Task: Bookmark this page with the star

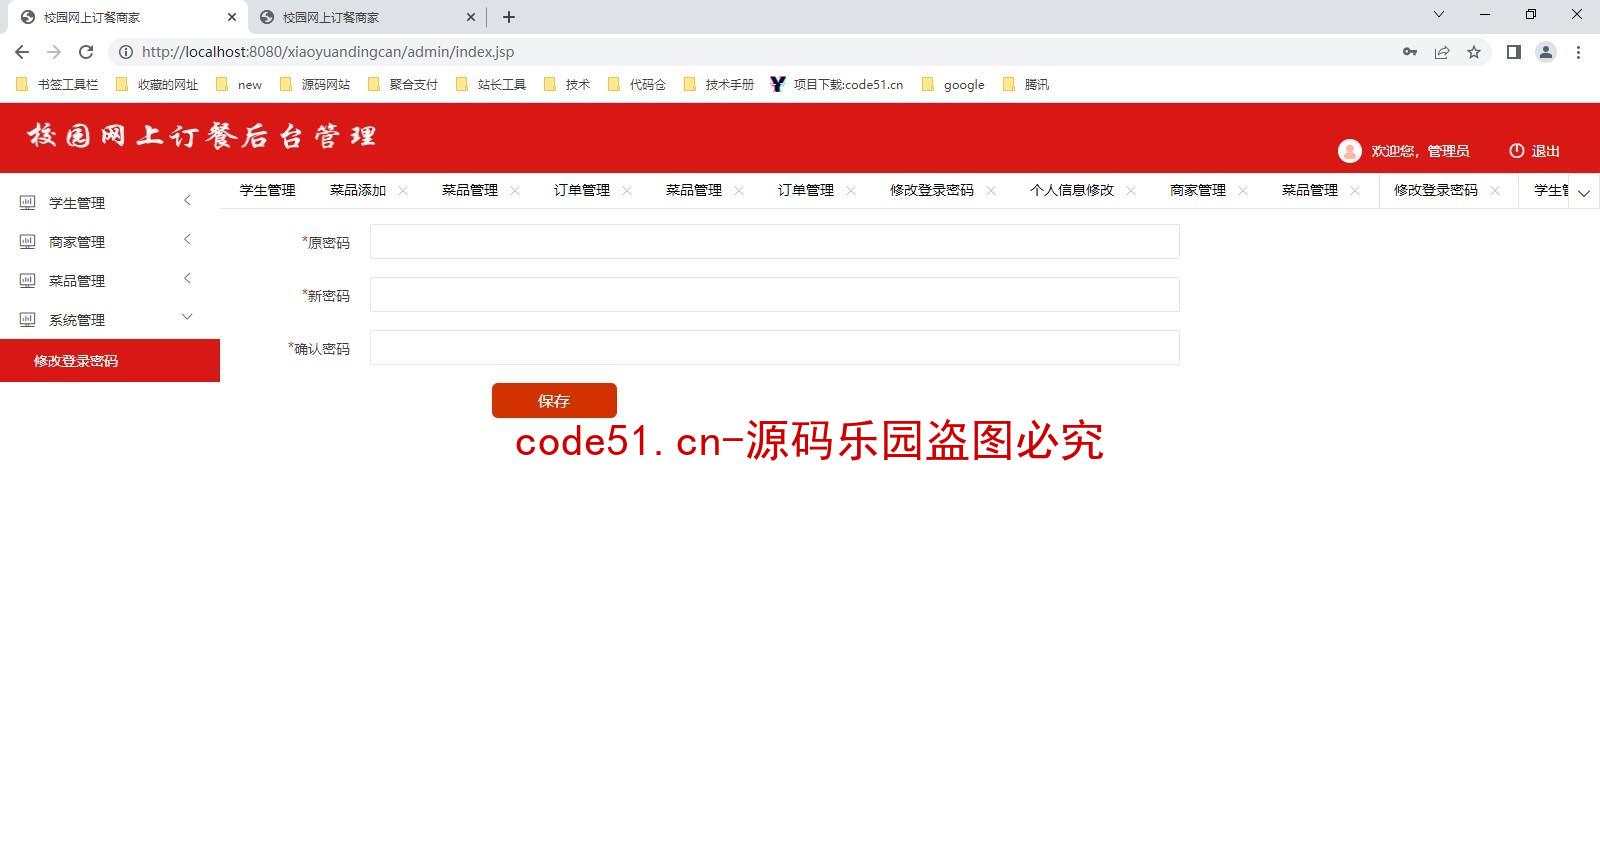Action: 1474,52
